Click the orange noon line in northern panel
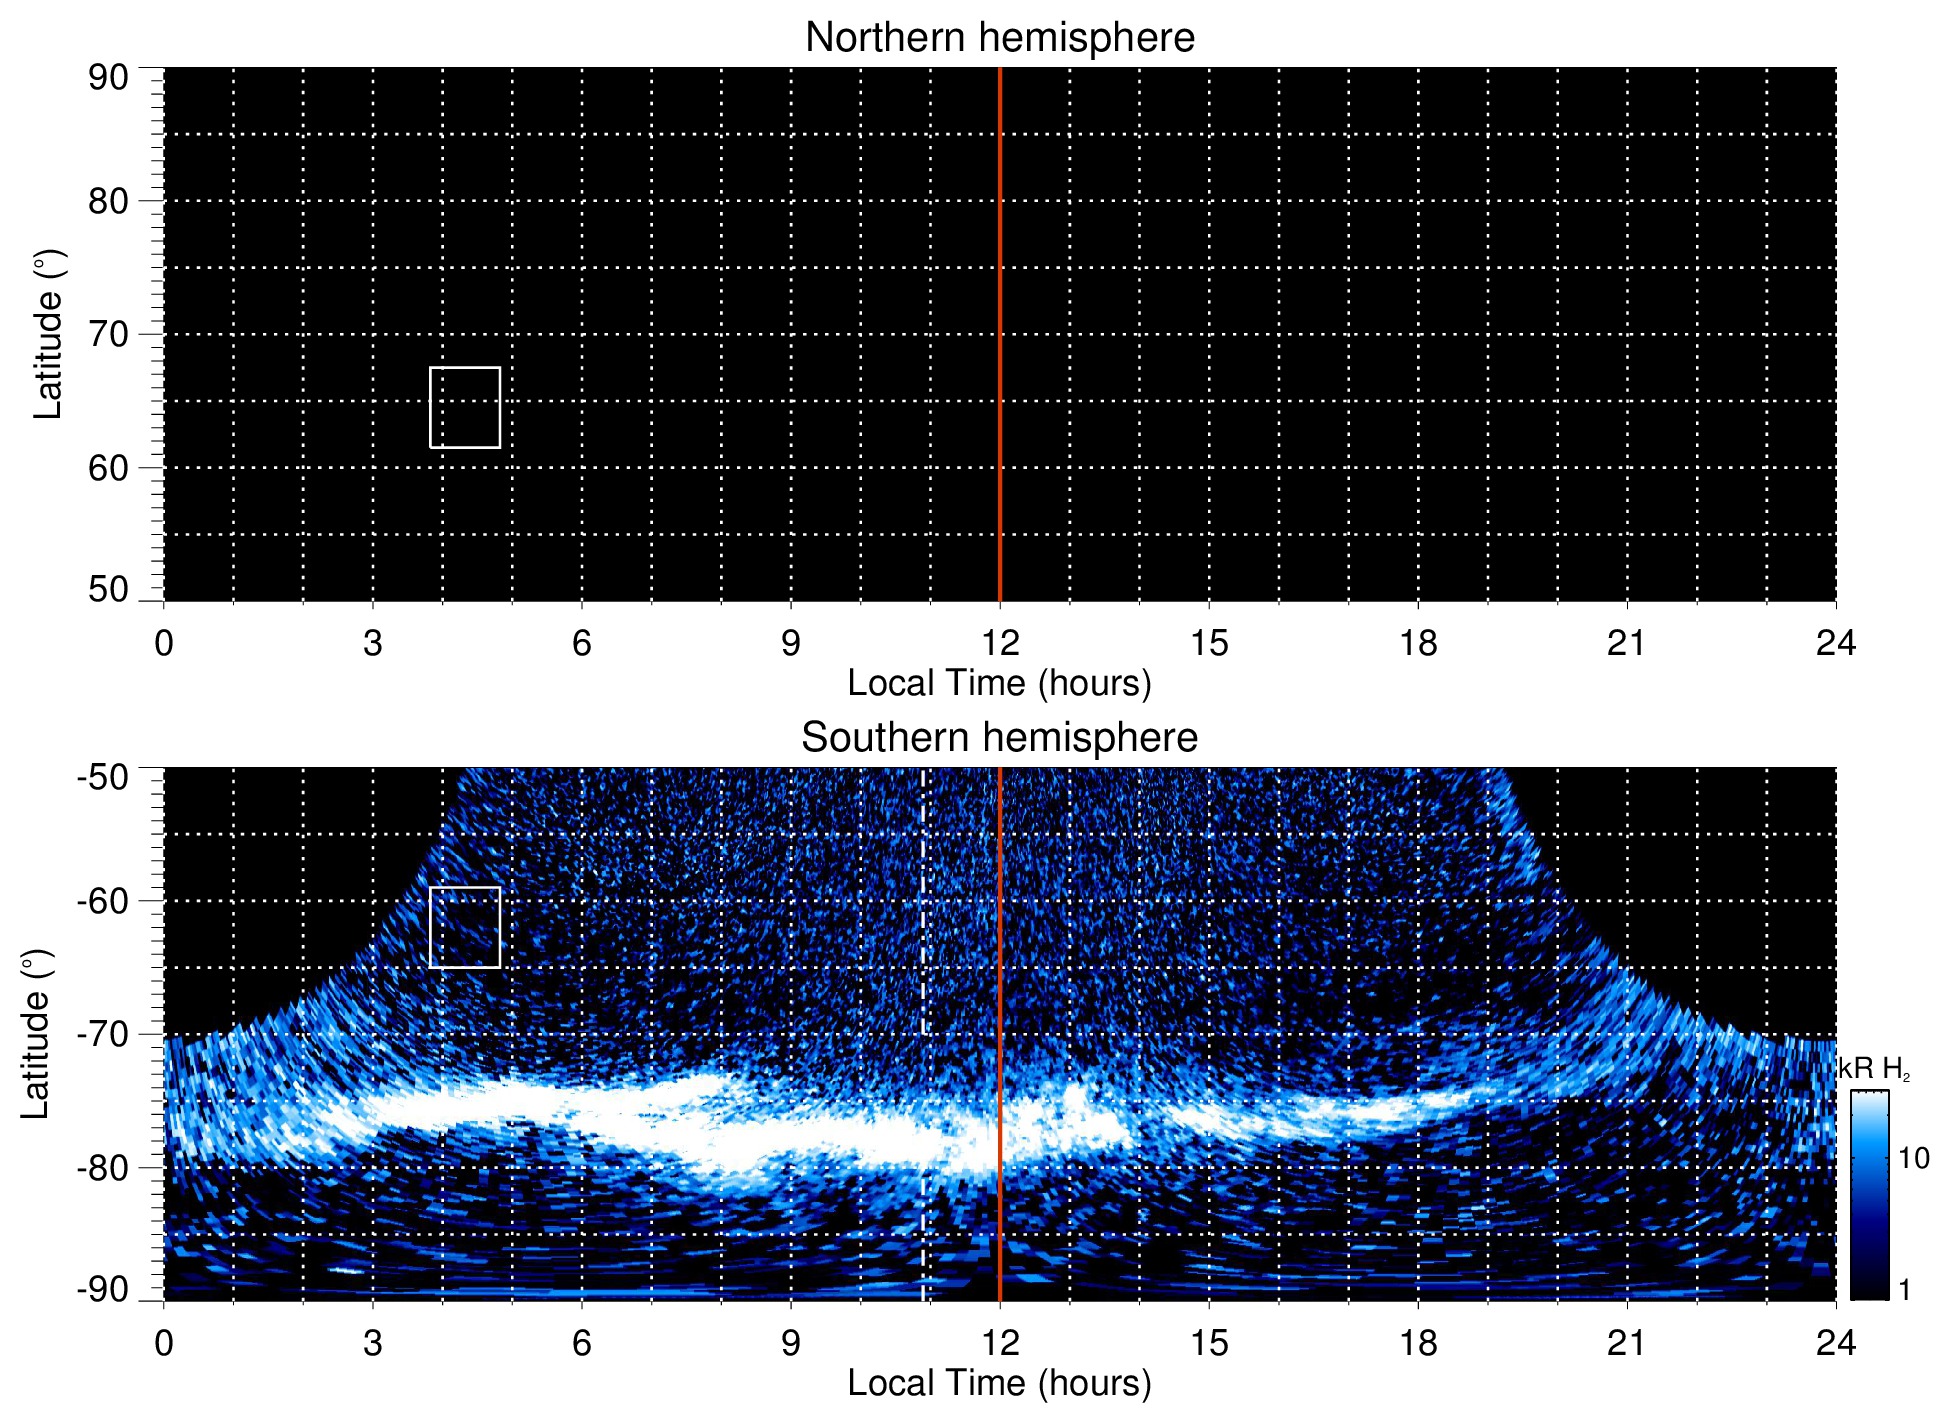The height and width of the screenshot is (1423, 1950). coord(1000,300)
